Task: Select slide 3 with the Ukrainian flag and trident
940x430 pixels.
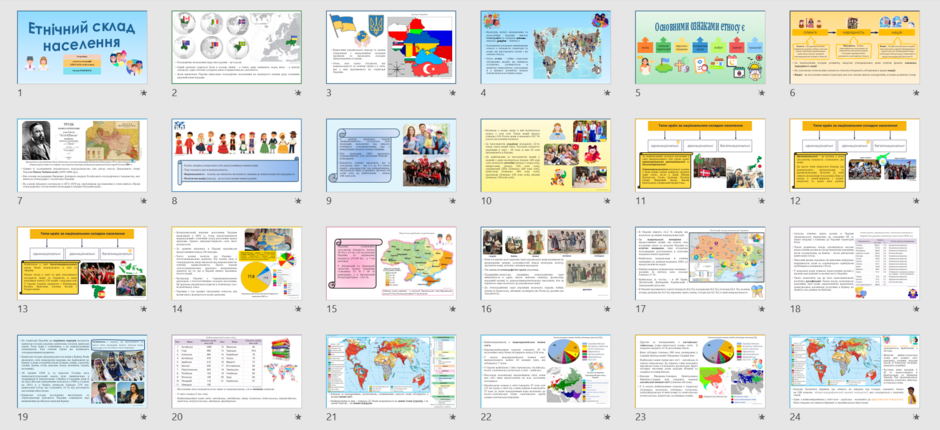Action: (x=391, y=47)
